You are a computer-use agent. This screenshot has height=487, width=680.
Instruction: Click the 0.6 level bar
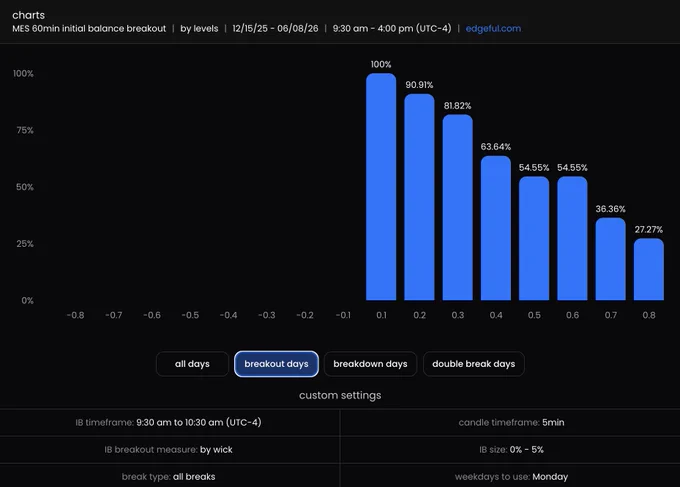572,238
